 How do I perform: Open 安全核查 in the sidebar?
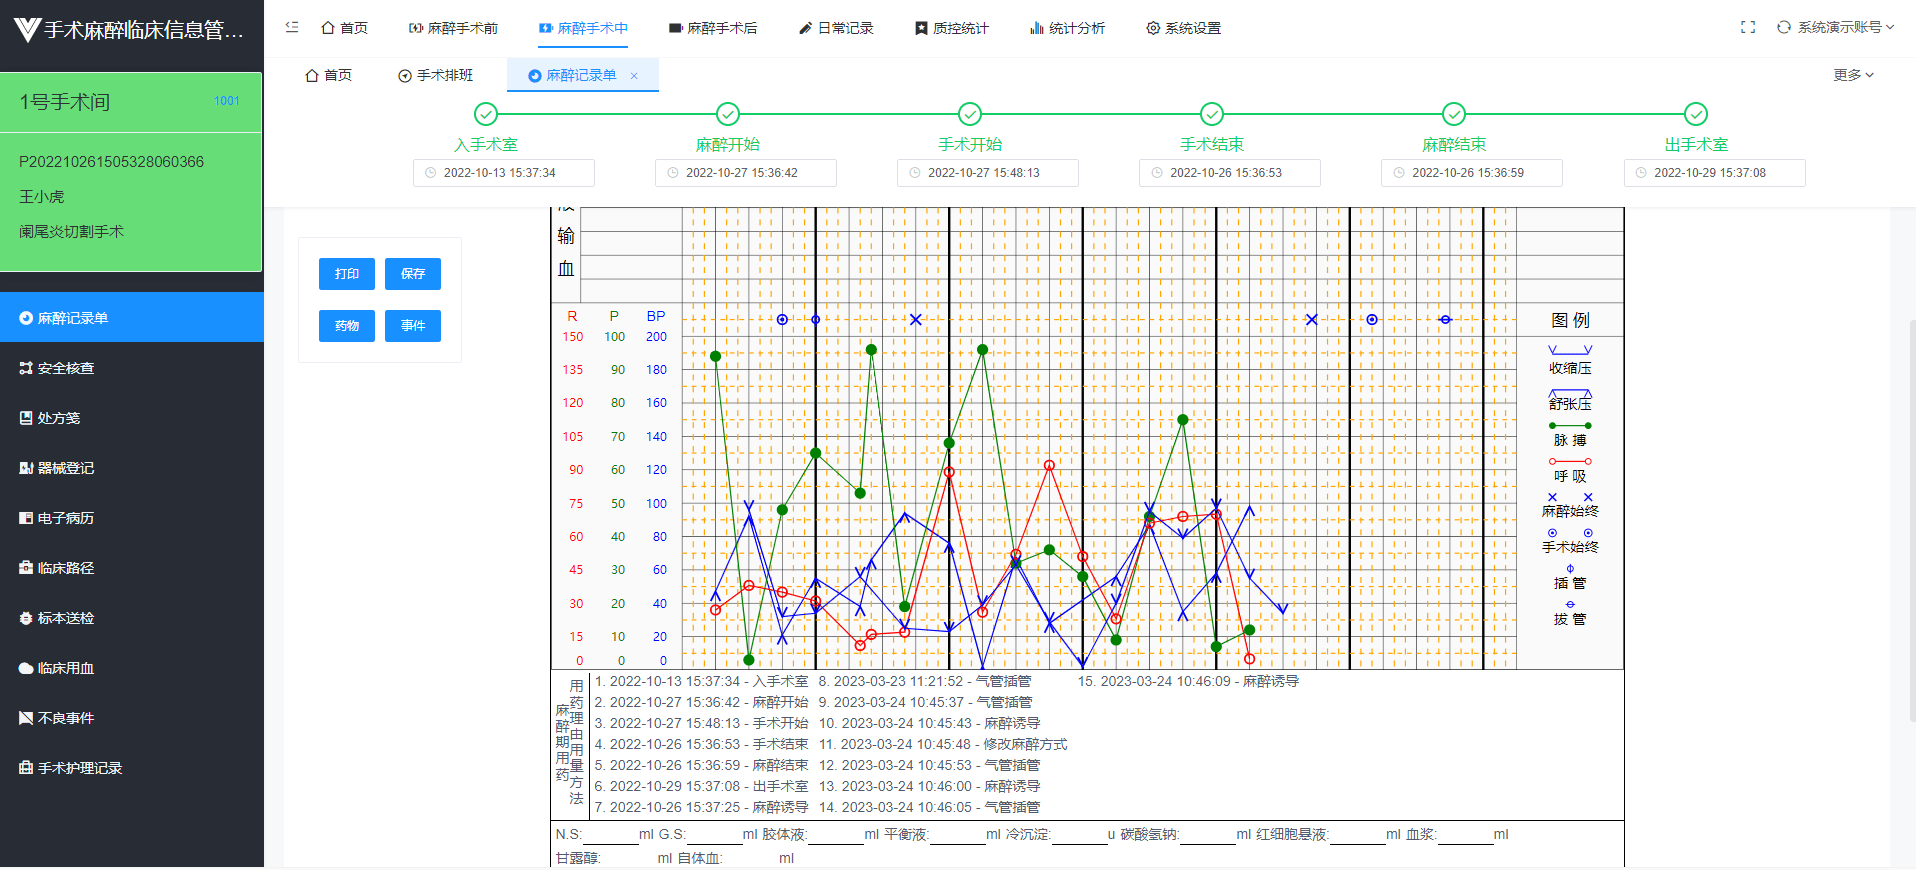tap(66, 368)
